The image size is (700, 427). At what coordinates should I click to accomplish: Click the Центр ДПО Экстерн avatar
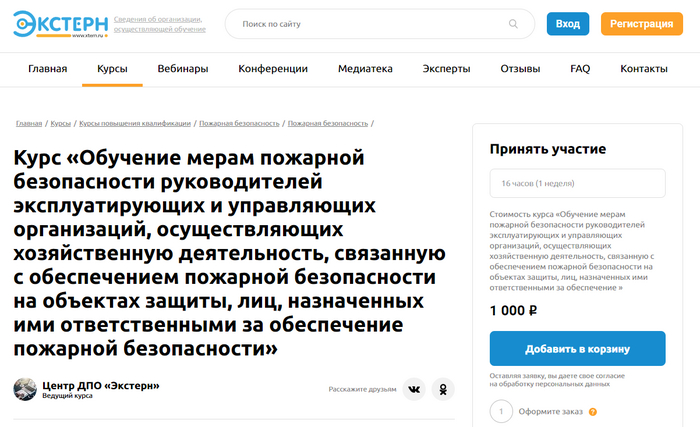(x=25, y=389)
